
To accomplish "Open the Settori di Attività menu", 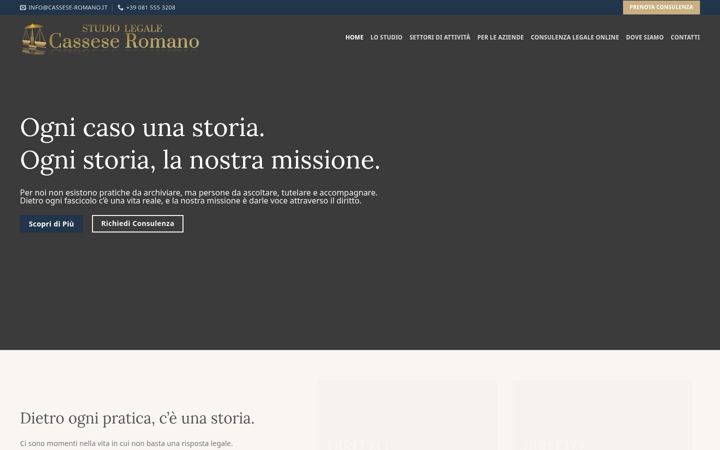I will (x=439, y=37).
